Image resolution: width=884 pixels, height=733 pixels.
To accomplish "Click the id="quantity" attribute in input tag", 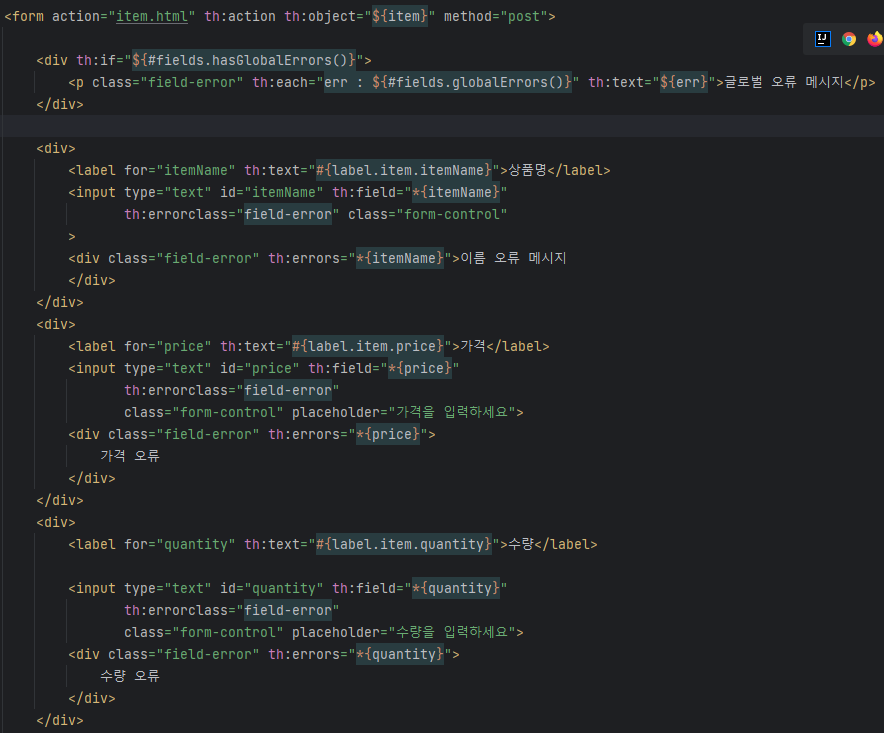I will click(x=272, y=588).
